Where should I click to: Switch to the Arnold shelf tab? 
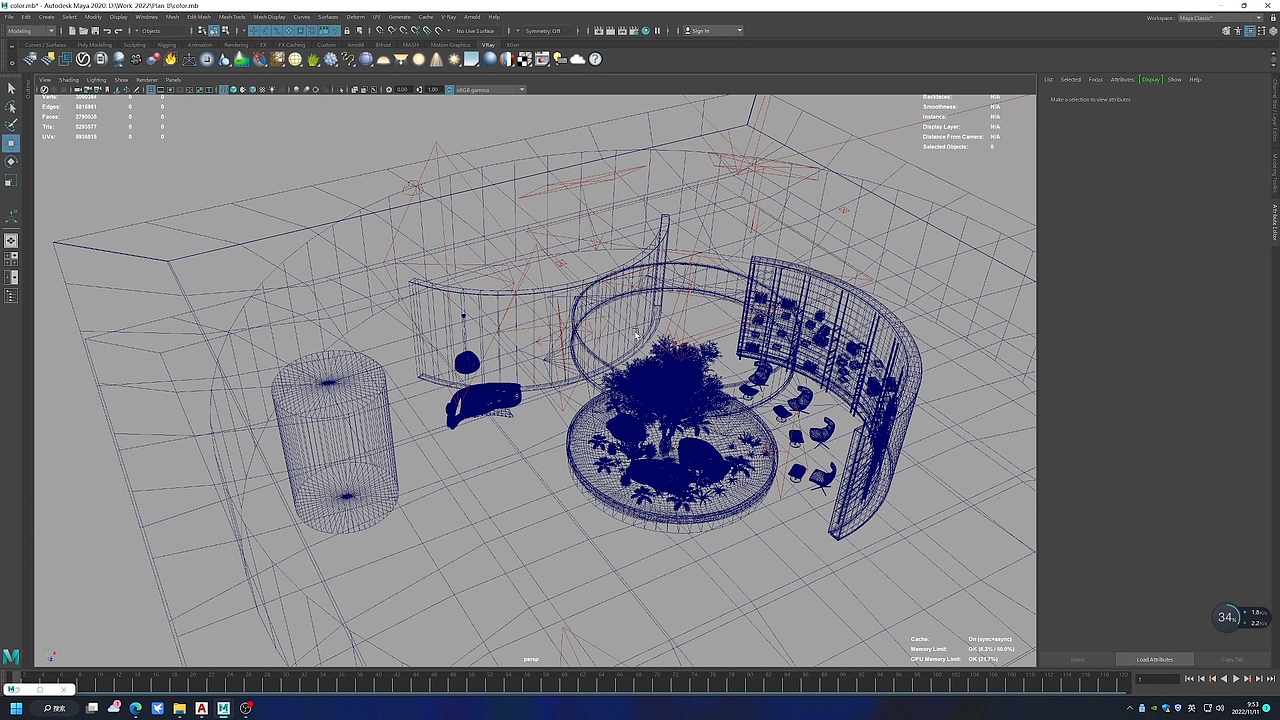pos(355,45)
